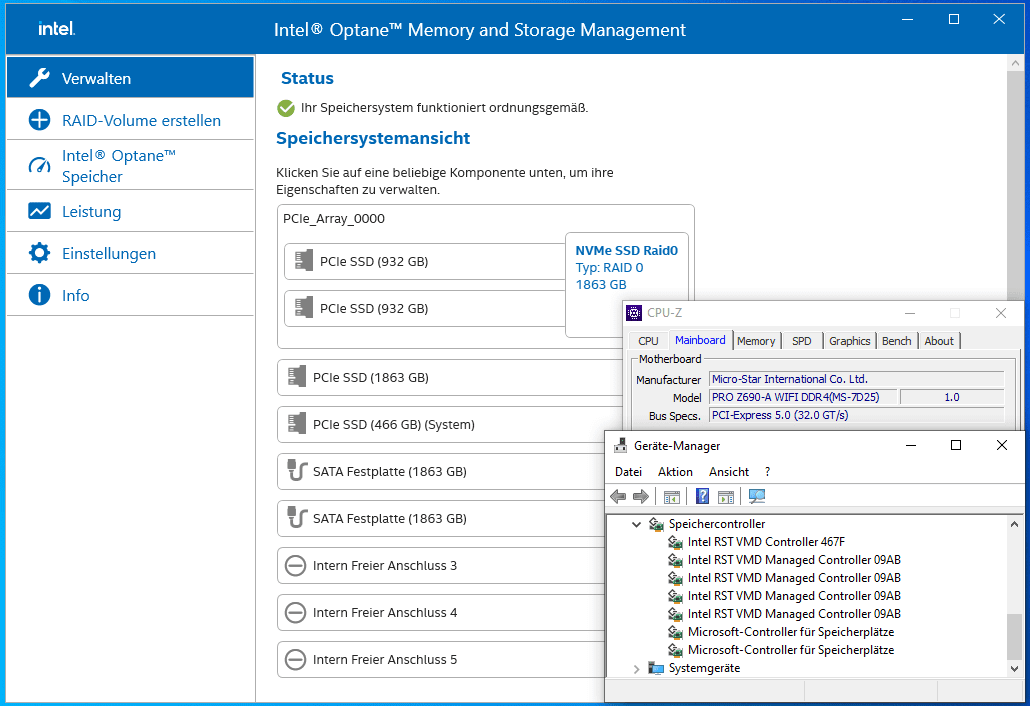Open the Memory tab in CPU-Z
The image size is (1030, 706).
755,341
